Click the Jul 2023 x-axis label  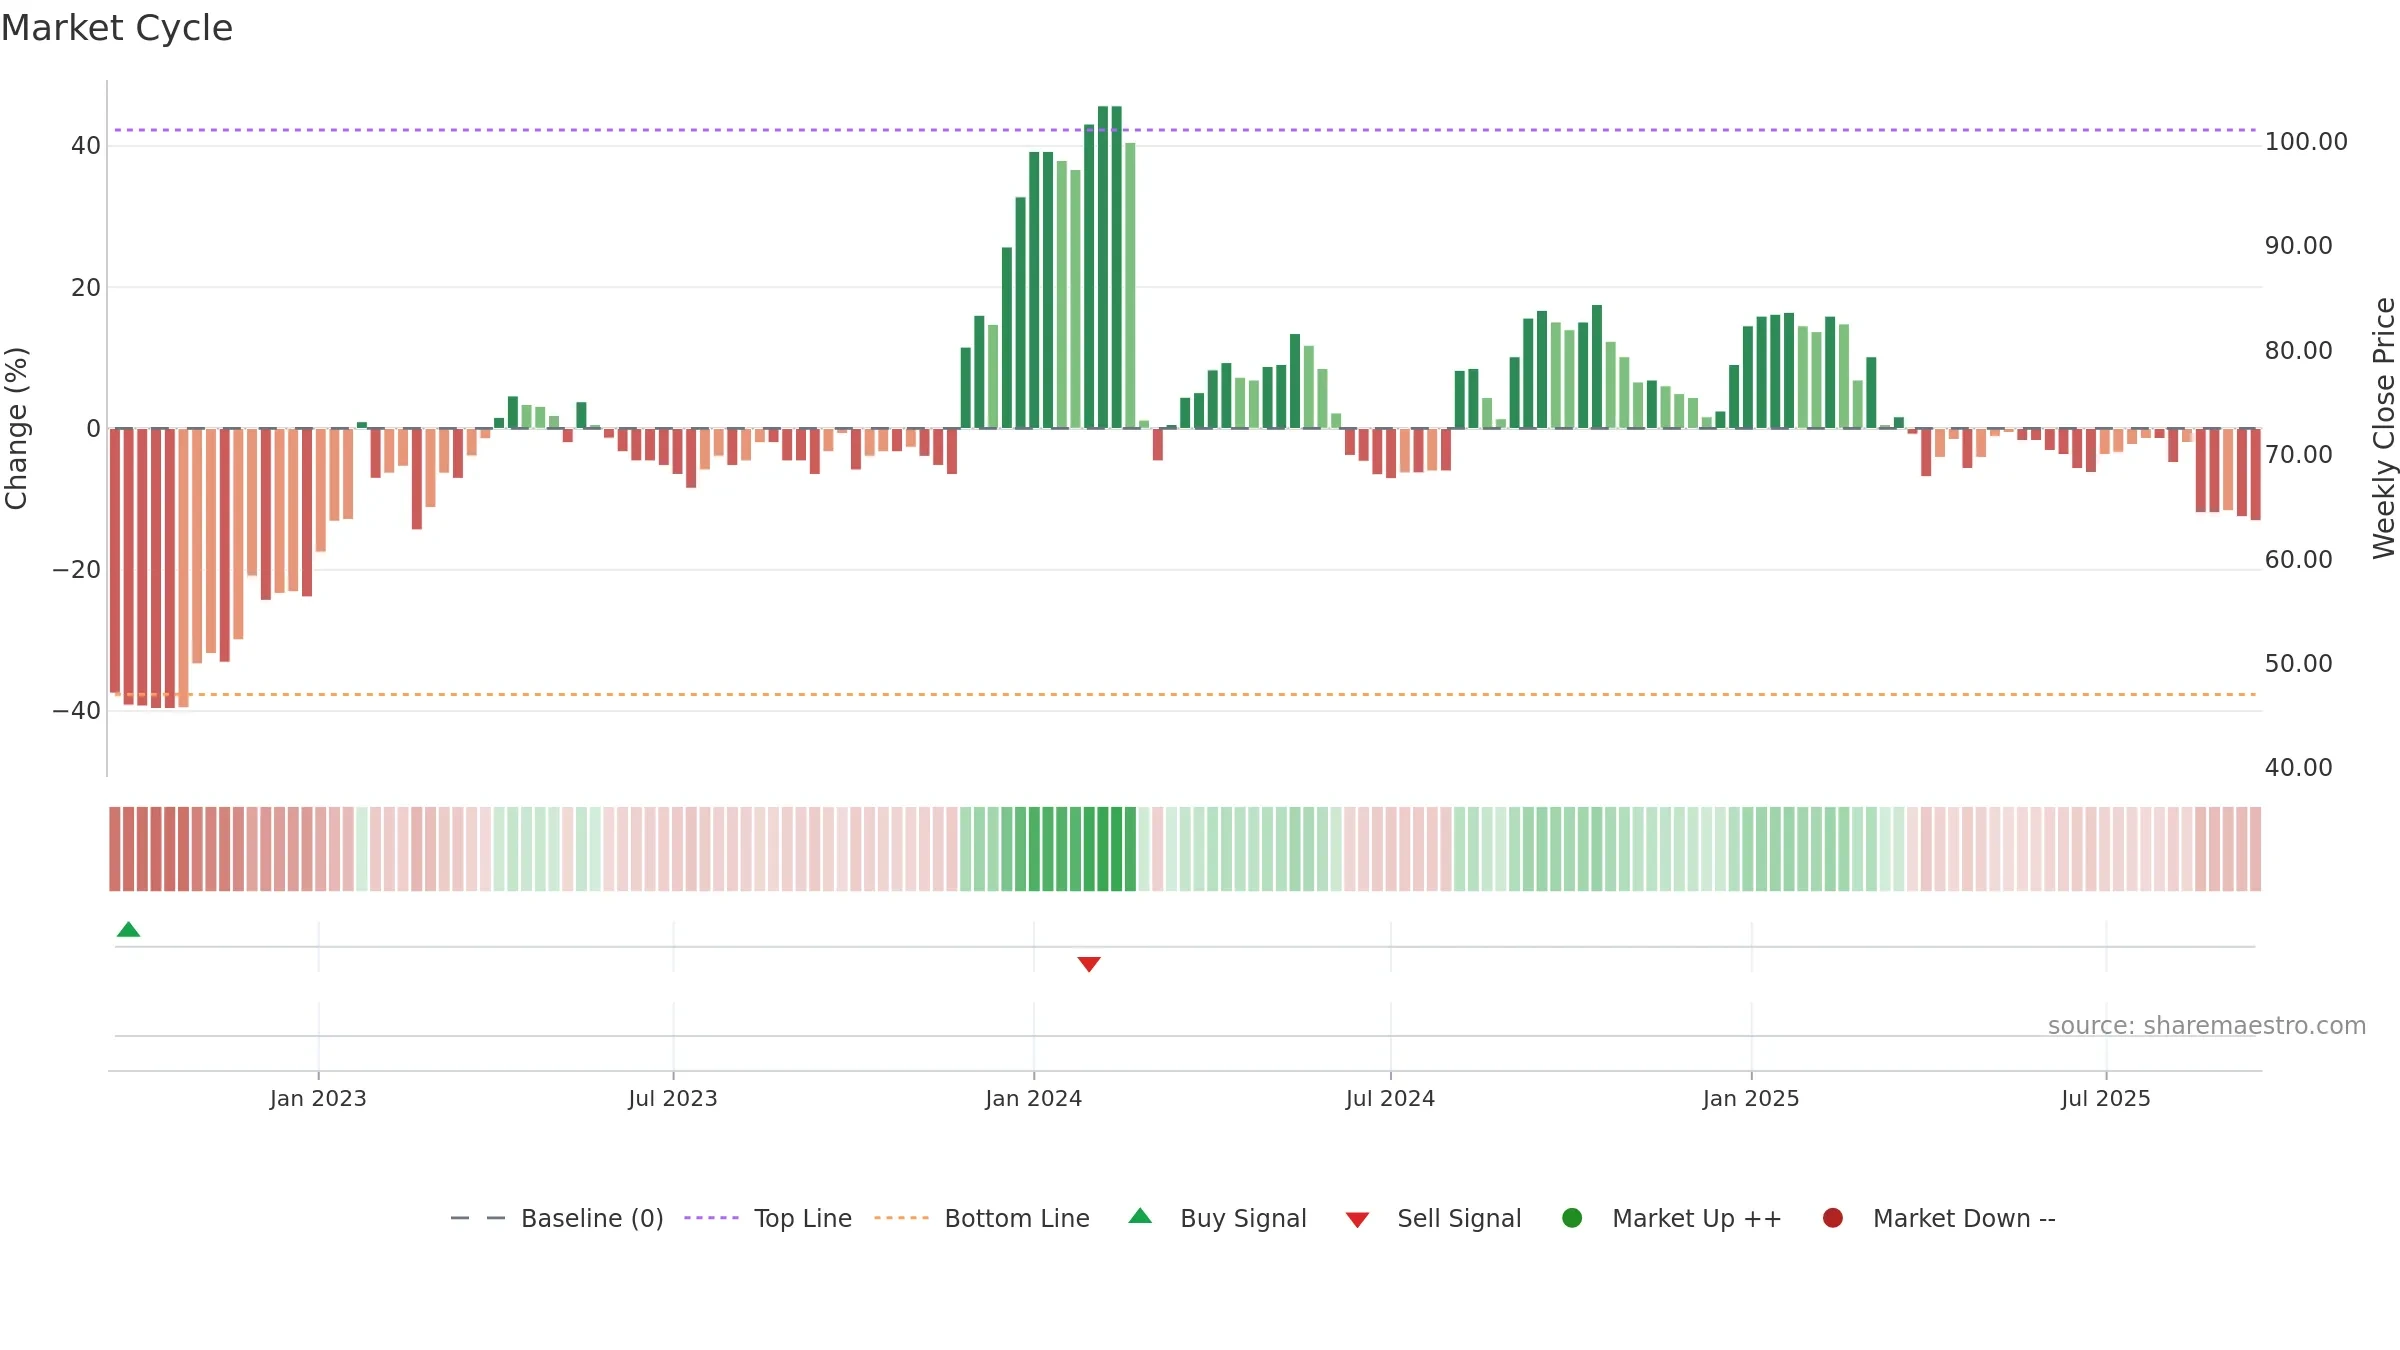coord(673,1099)
